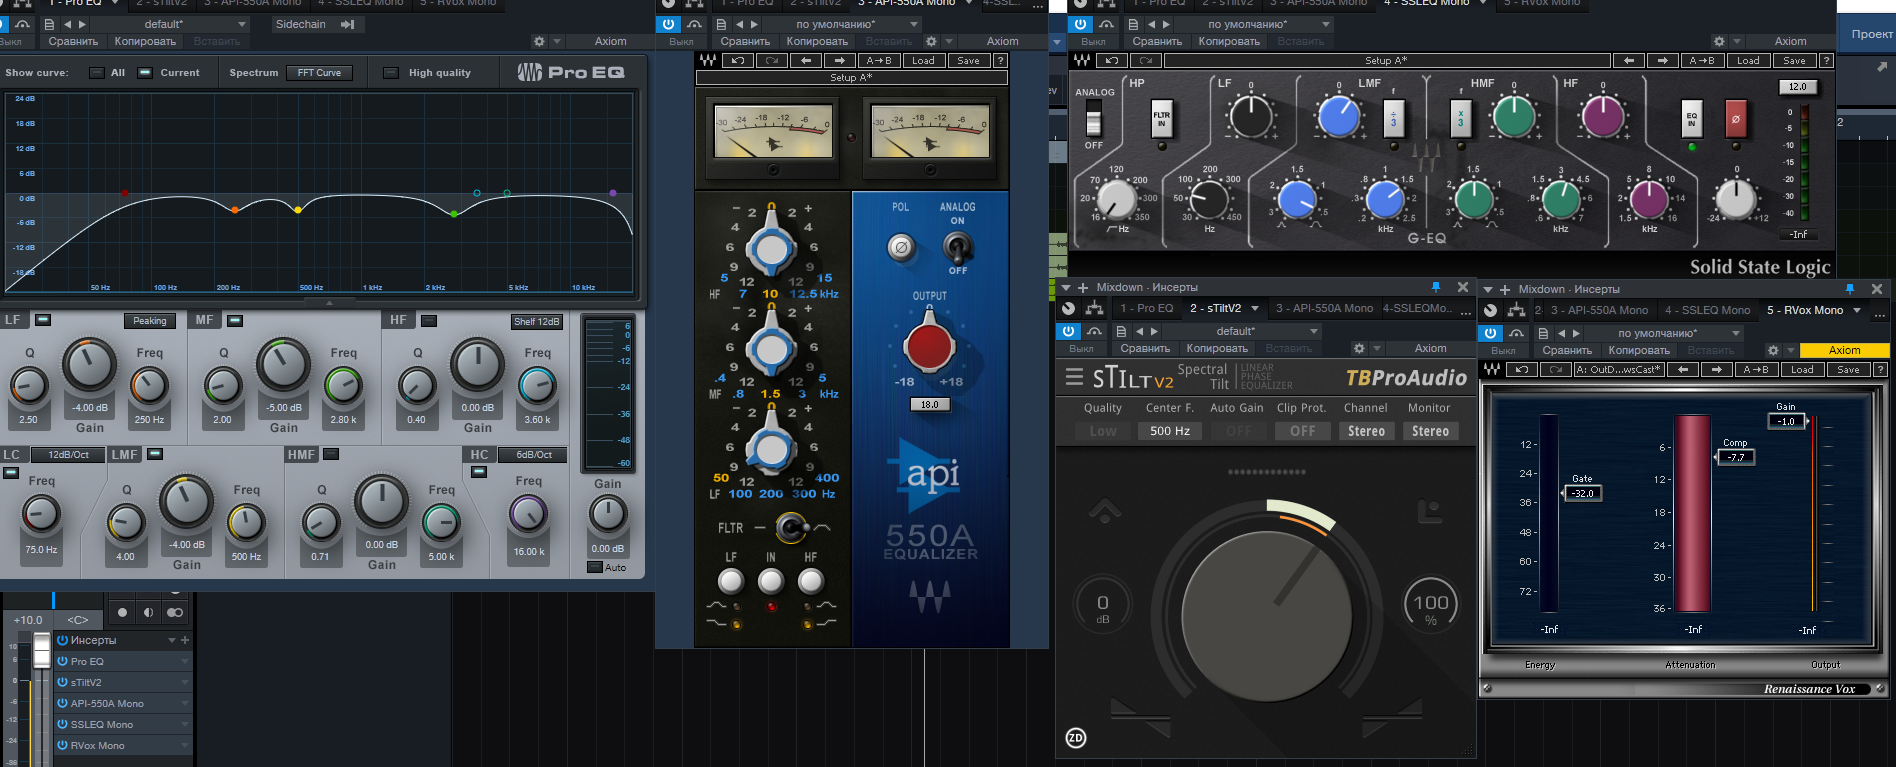The height and width of the screenshot is (767, 1896).
Task: Click the POL polarity button on API 550A
Action: (x=901, y=247)
